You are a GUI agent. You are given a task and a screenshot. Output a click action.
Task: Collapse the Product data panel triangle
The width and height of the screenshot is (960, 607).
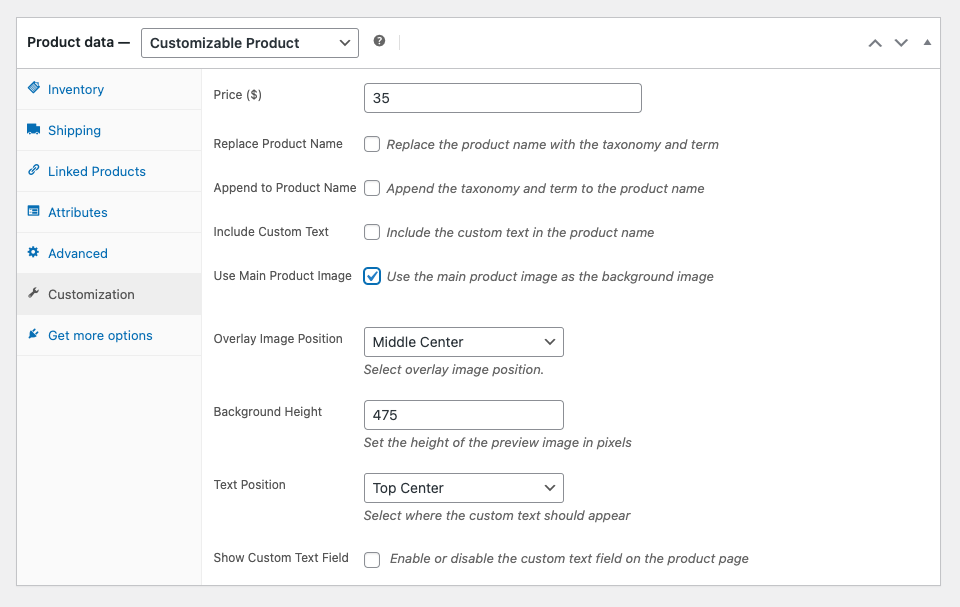(x=927, y=43)
